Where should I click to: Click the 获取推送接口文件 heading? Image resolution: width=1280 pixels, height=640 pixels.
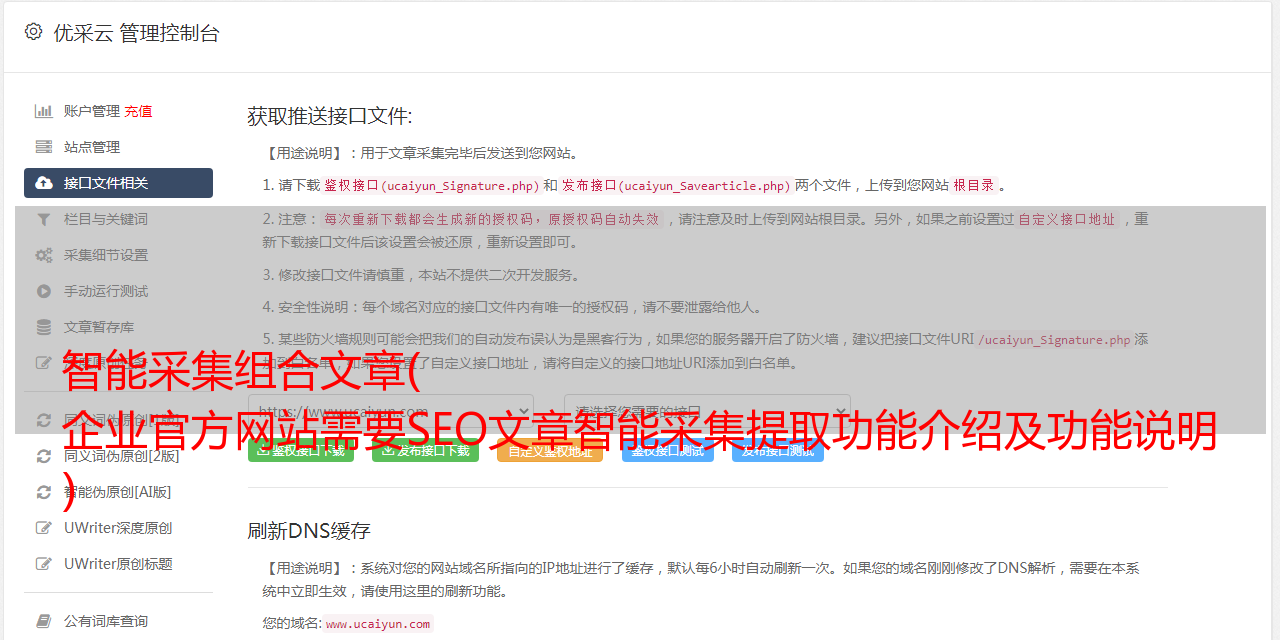330,116
